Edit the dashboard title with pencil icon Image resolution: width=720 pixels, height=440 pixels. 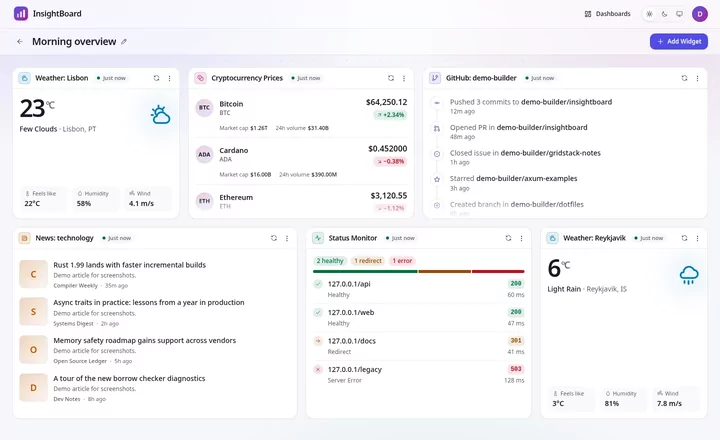[124, 41]
